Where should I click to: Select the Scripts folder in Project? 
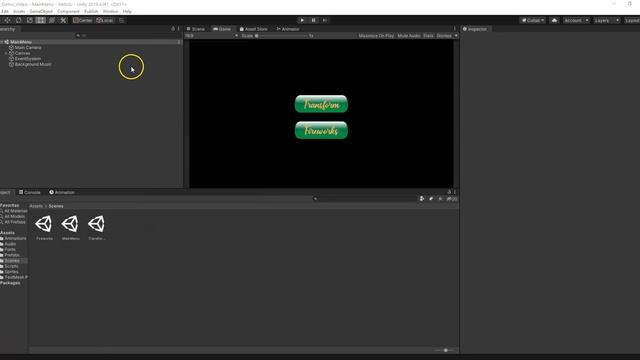10,266
